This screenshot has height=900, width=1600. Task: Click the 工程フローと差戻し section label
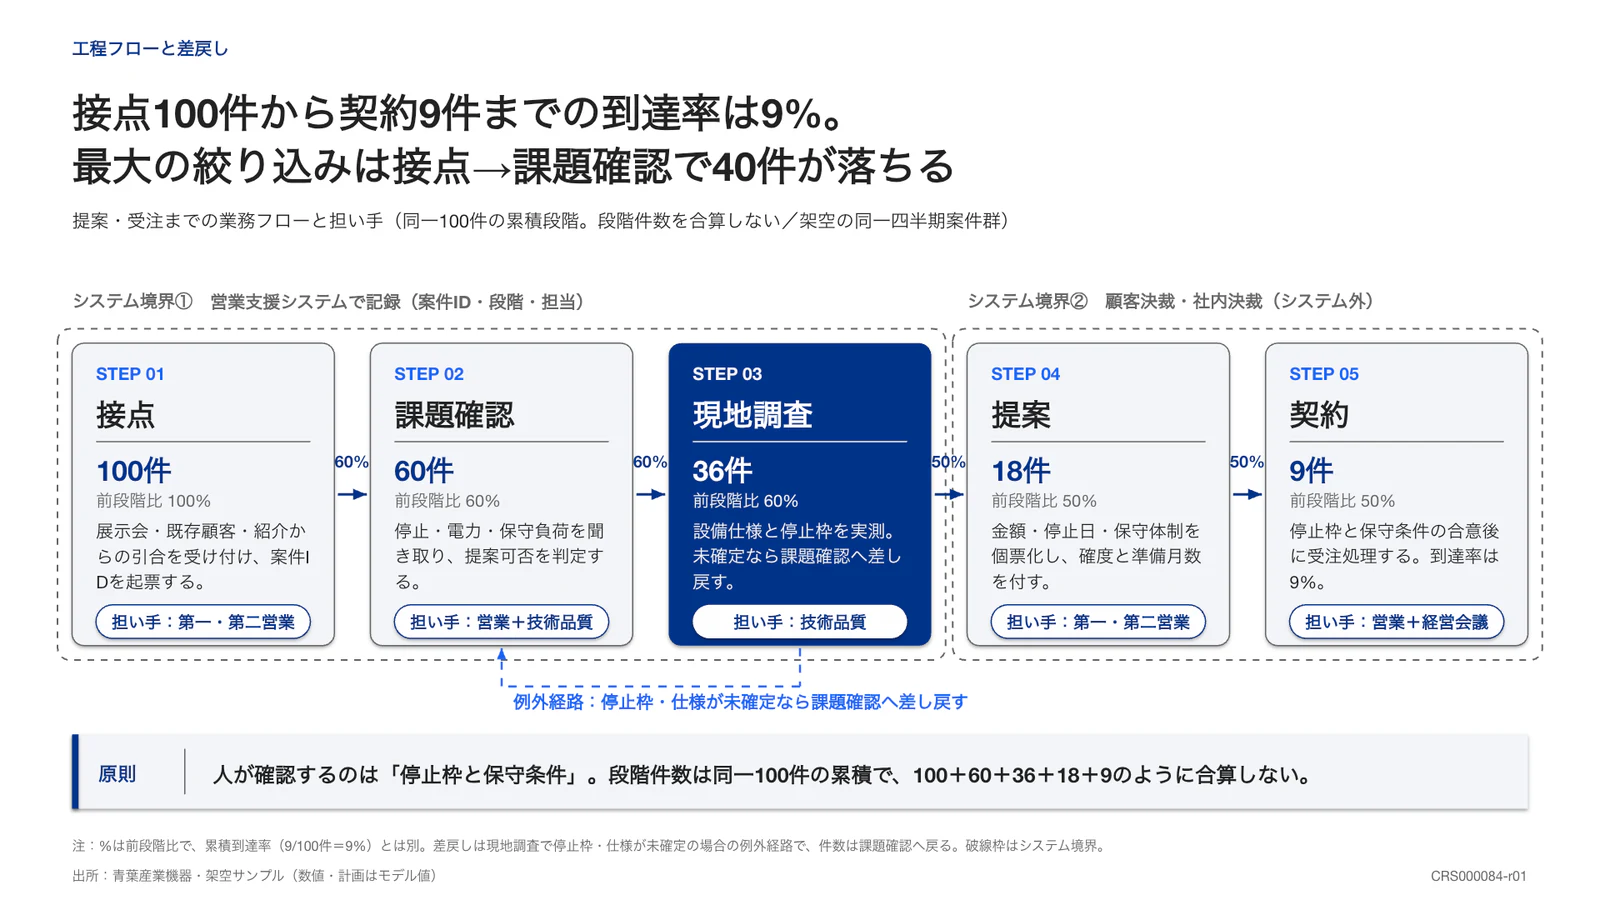pyautogui.click(x=150, y=49)
